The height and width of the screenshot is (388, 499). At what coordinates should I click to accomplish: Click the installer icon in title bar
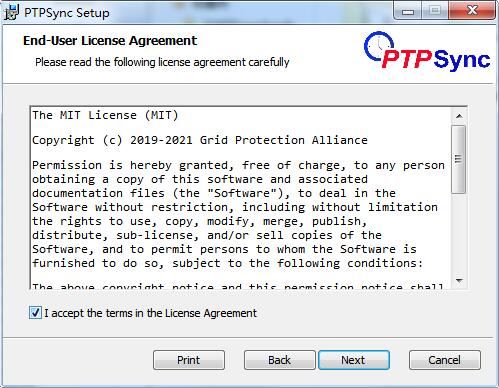click(11, 12)
